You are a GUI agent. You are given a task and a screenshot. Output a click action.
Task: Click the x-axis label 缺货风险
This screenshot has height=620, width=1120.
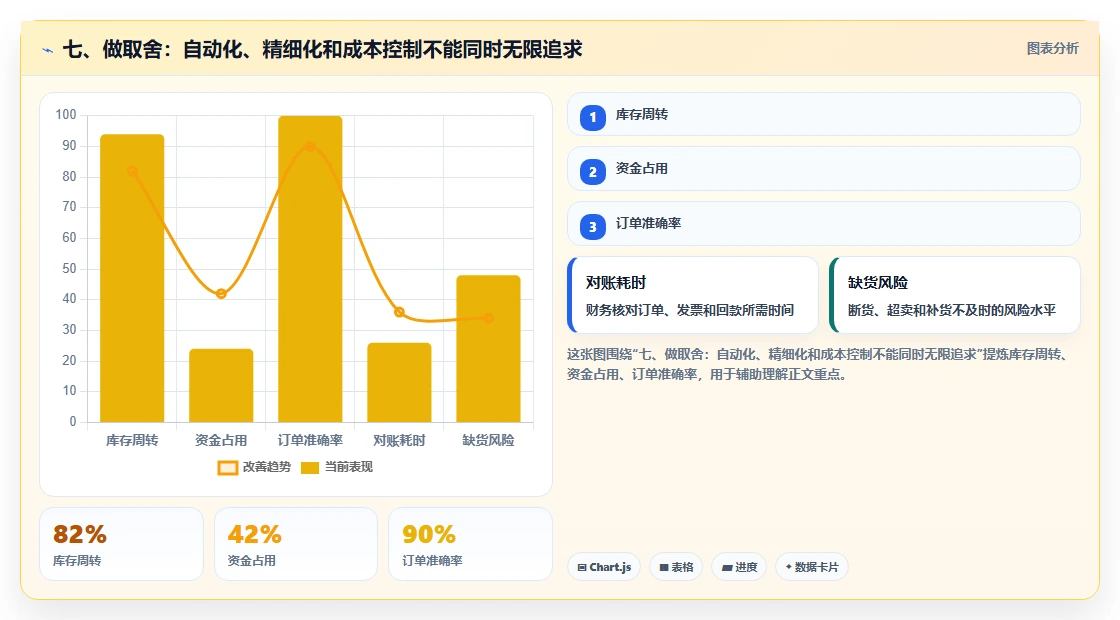[x=489, y=441]
